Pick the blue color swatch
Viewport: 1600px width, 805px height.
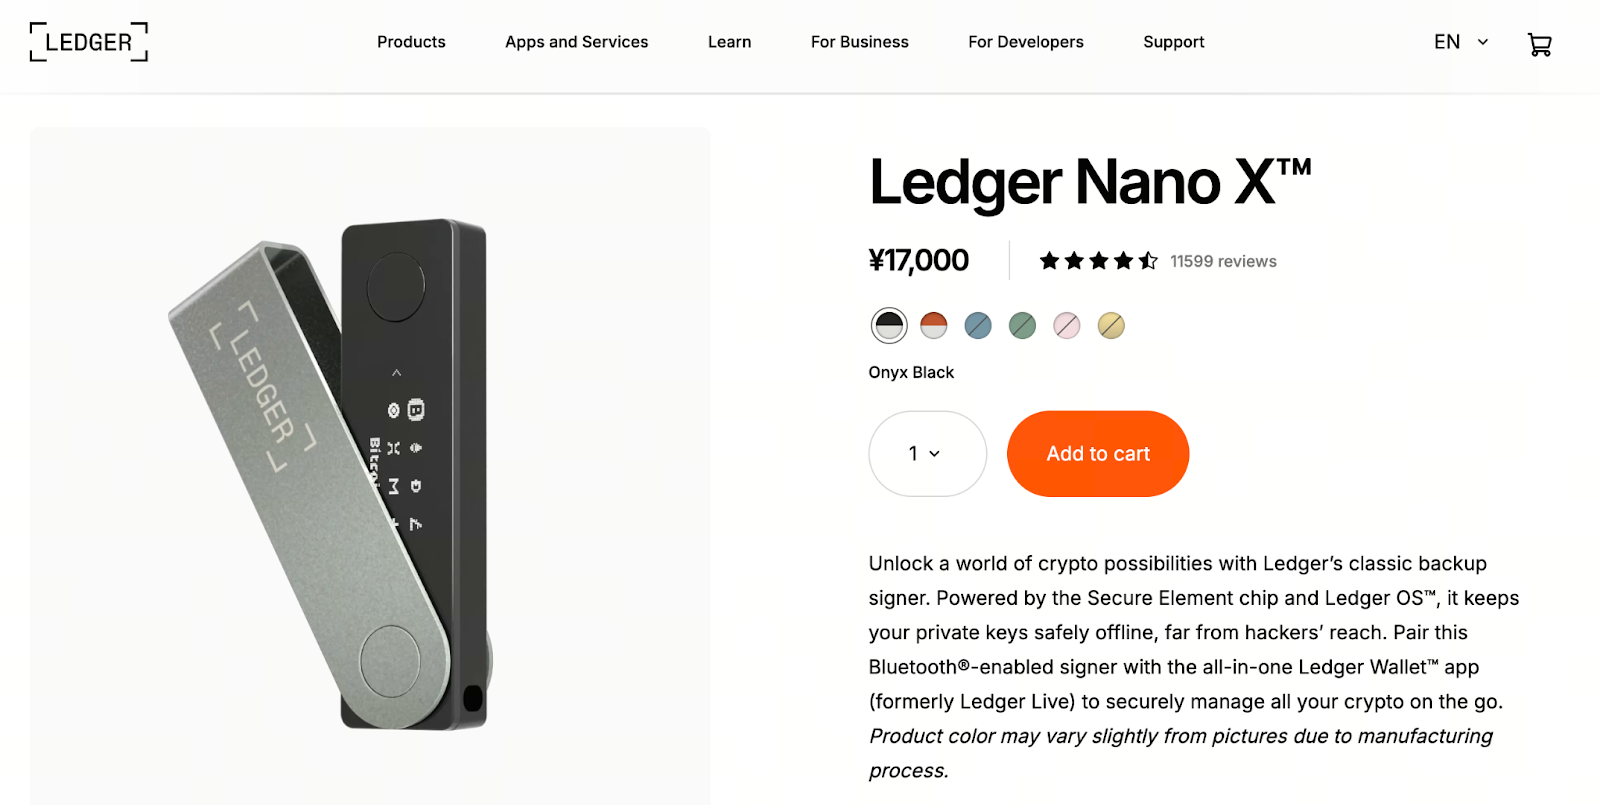(x=978, y=325)
